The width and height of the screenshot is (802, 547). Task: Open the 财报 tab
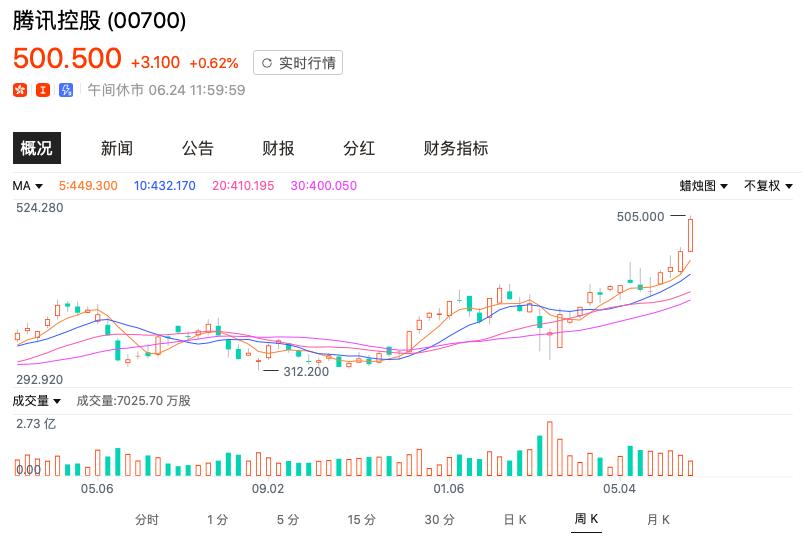(x=278, y=148)
